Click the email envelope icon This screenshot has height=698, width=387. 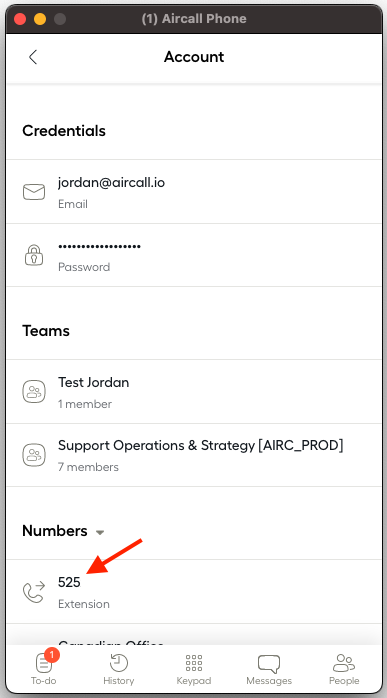34,192
